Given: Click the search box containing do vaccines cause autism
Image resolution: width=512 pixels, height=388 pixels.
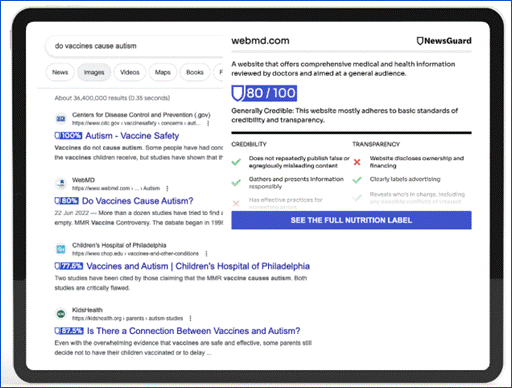Looking at the screenshot, I should [x=133, y=46].
